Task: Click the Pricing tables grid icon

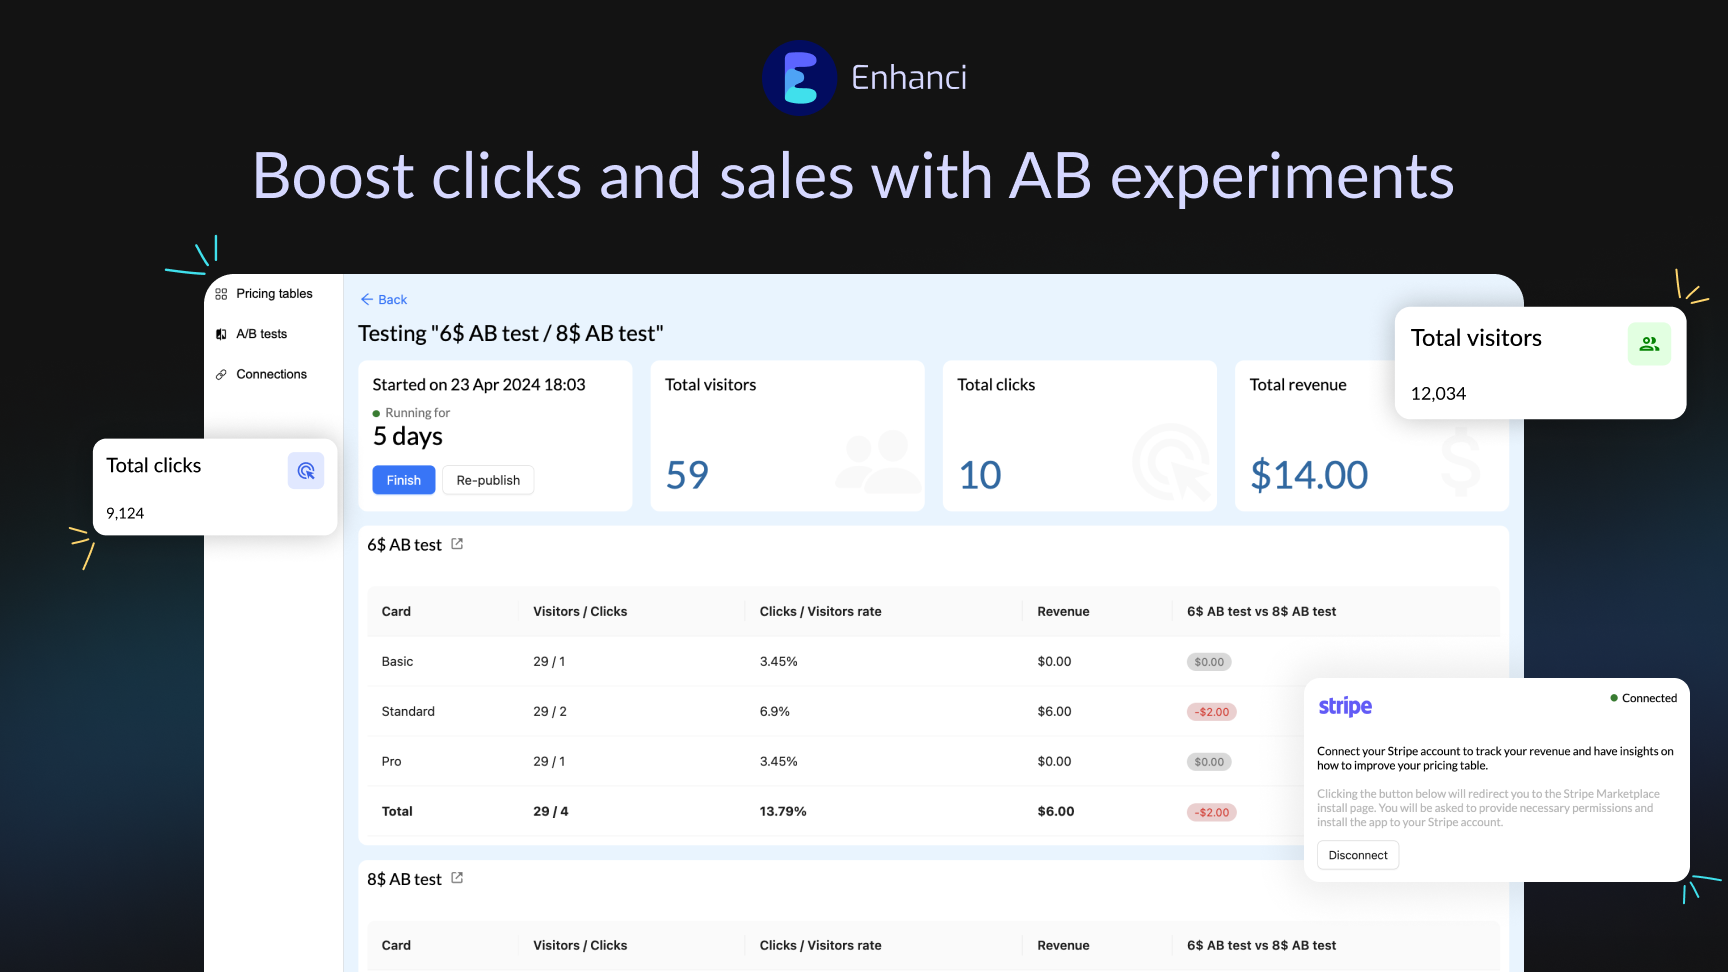Action: (221, 294)
